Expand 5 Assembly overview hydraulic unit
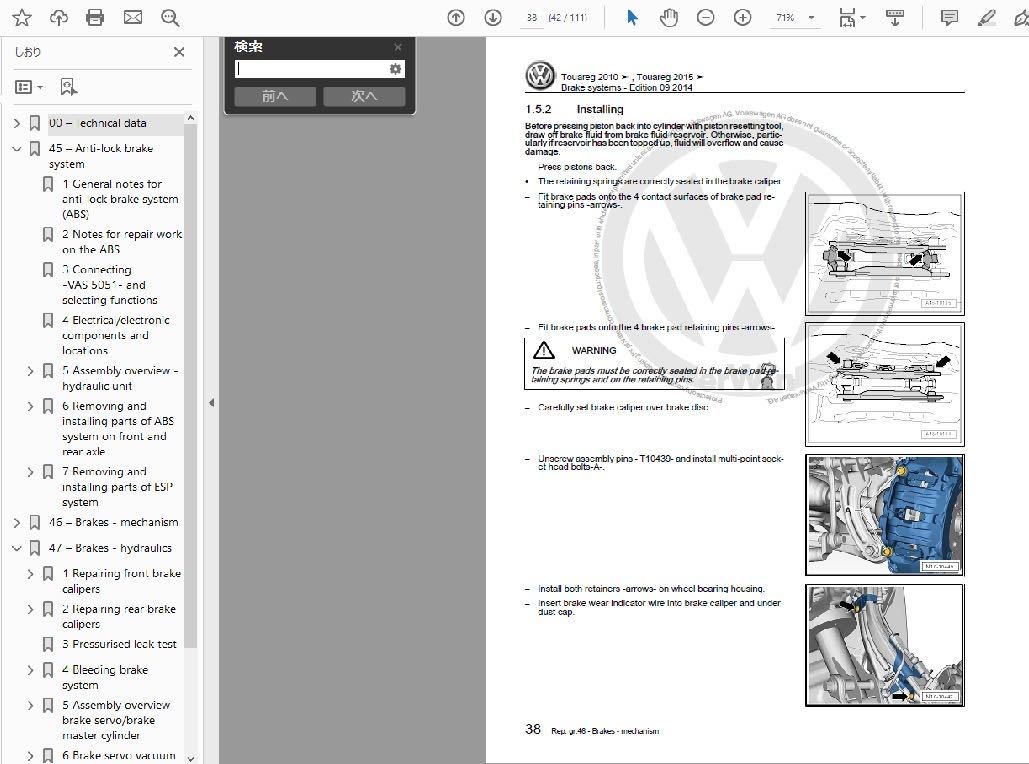Screen dimensions: 1029x764 [x=30, y=371]
